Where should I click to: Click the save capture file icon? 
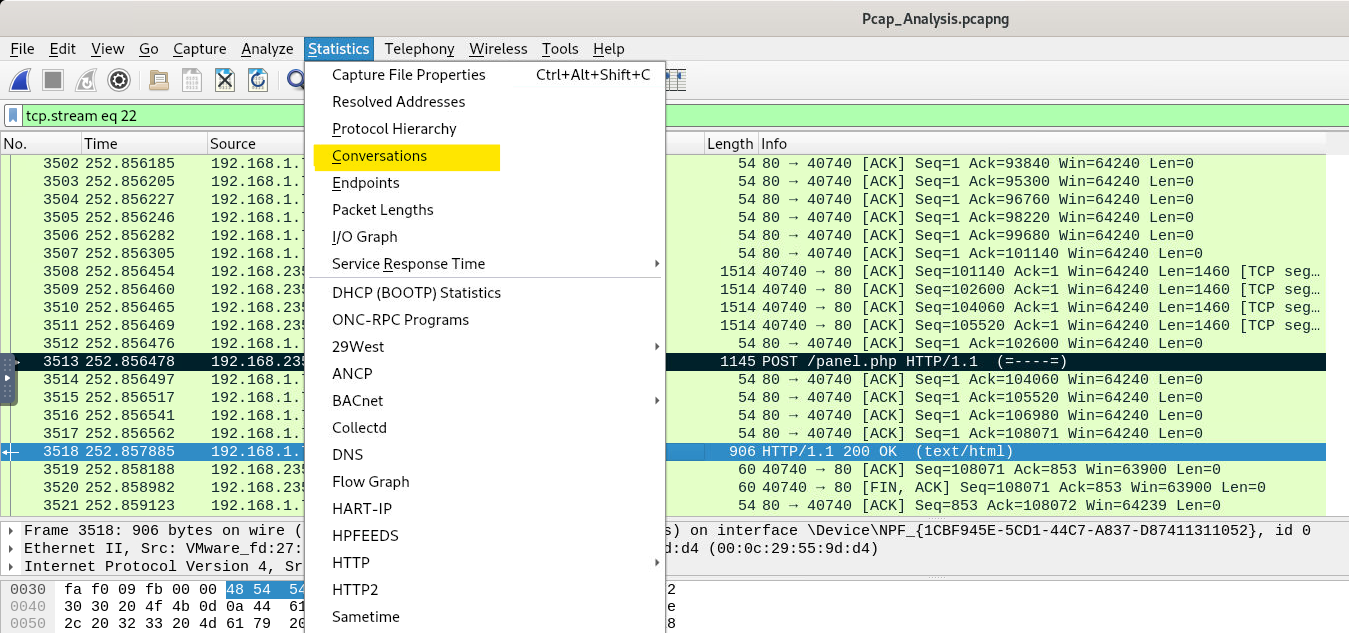191,80
